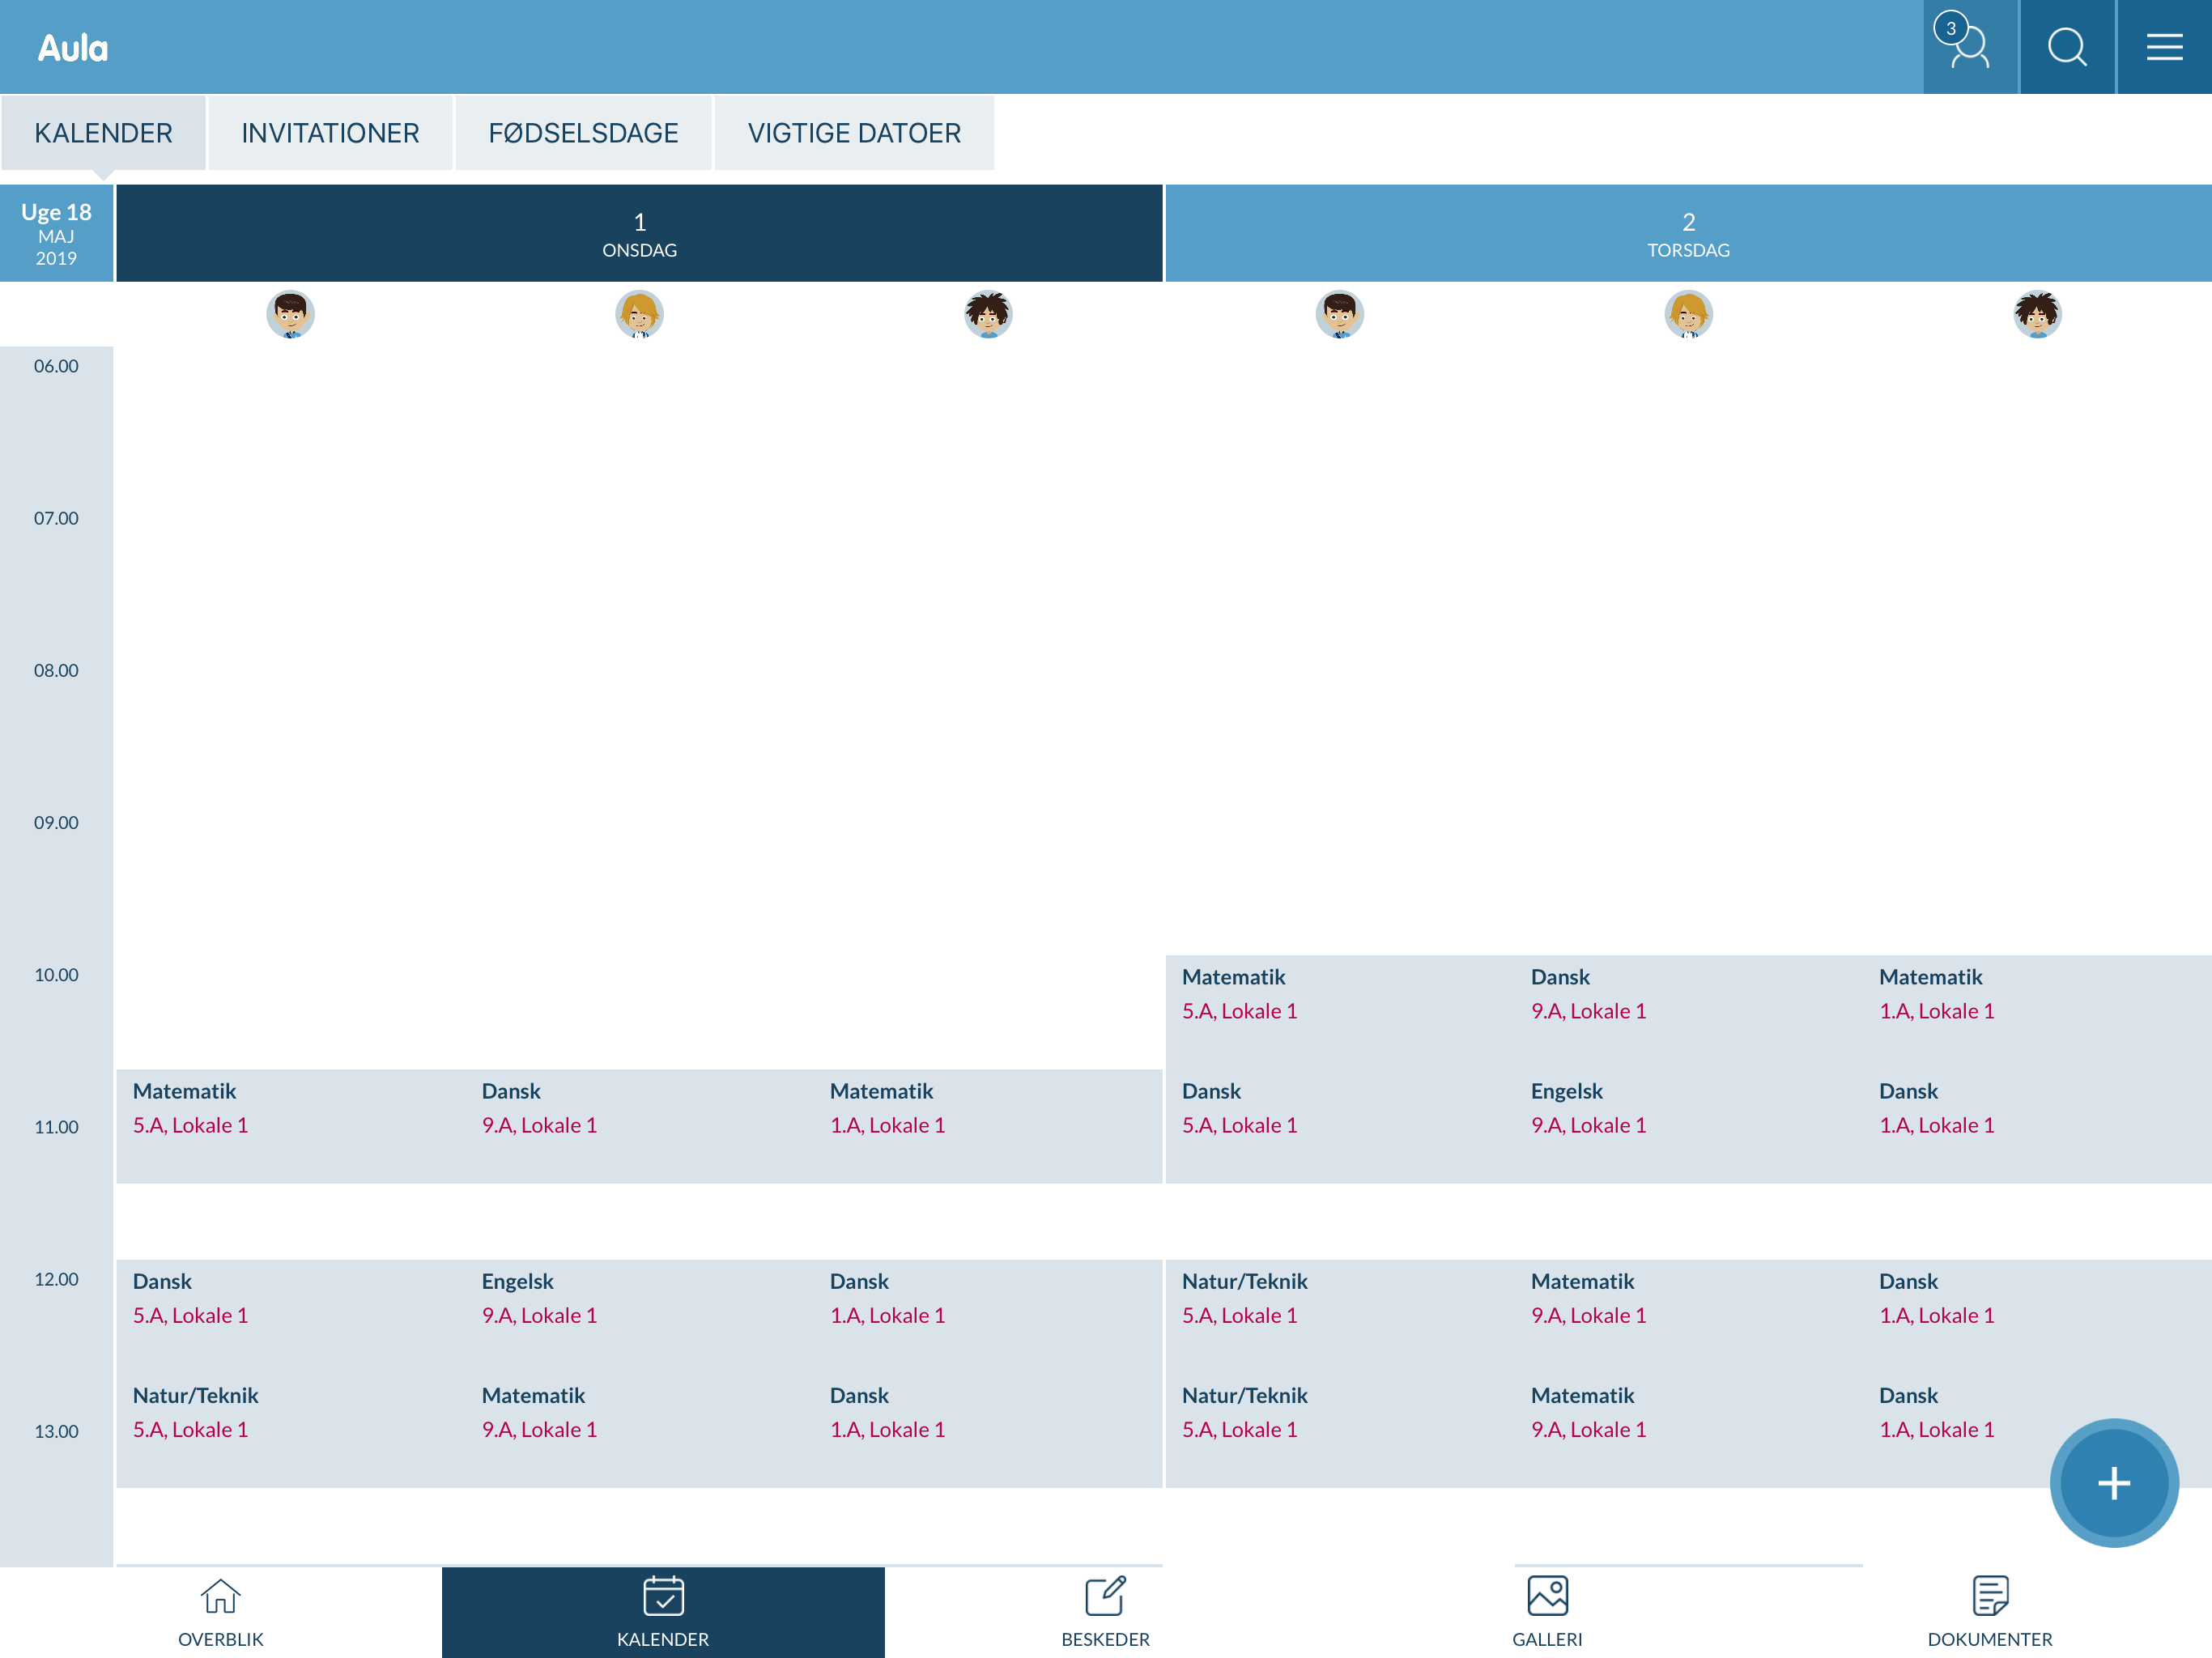Open the hamburger menu

point(2163,47)
